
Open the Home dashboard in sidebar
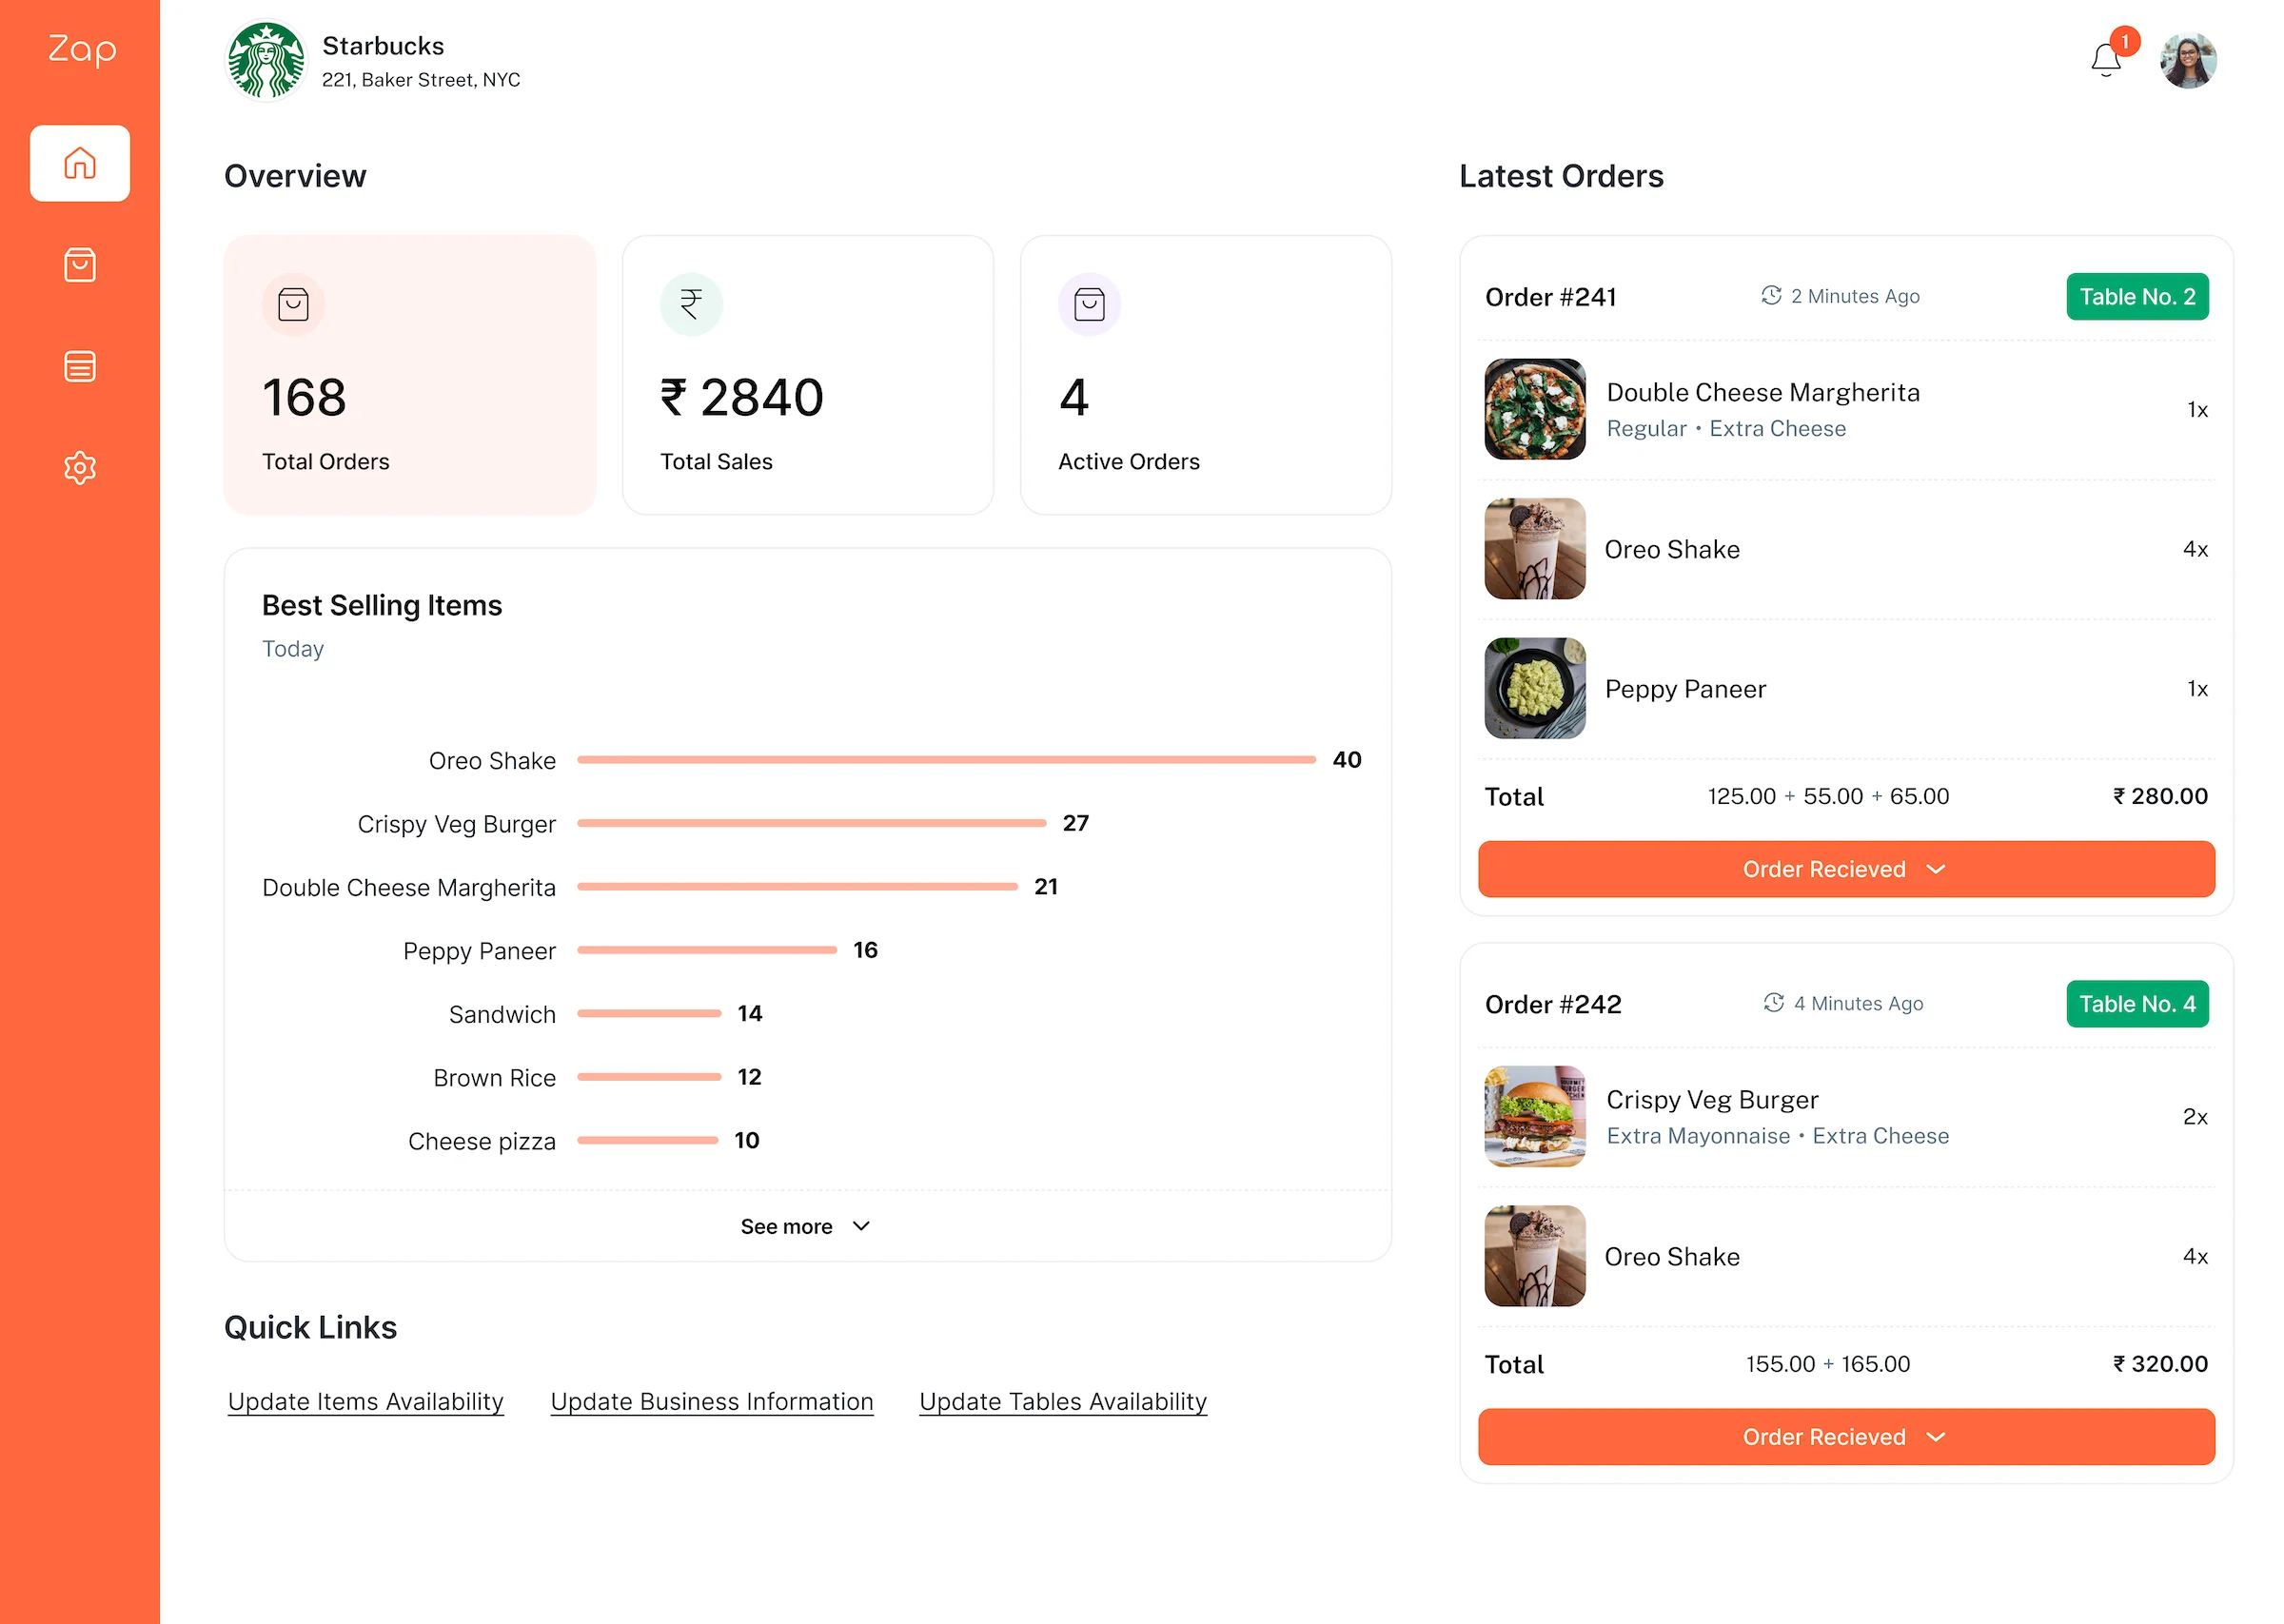coord(80,163)
